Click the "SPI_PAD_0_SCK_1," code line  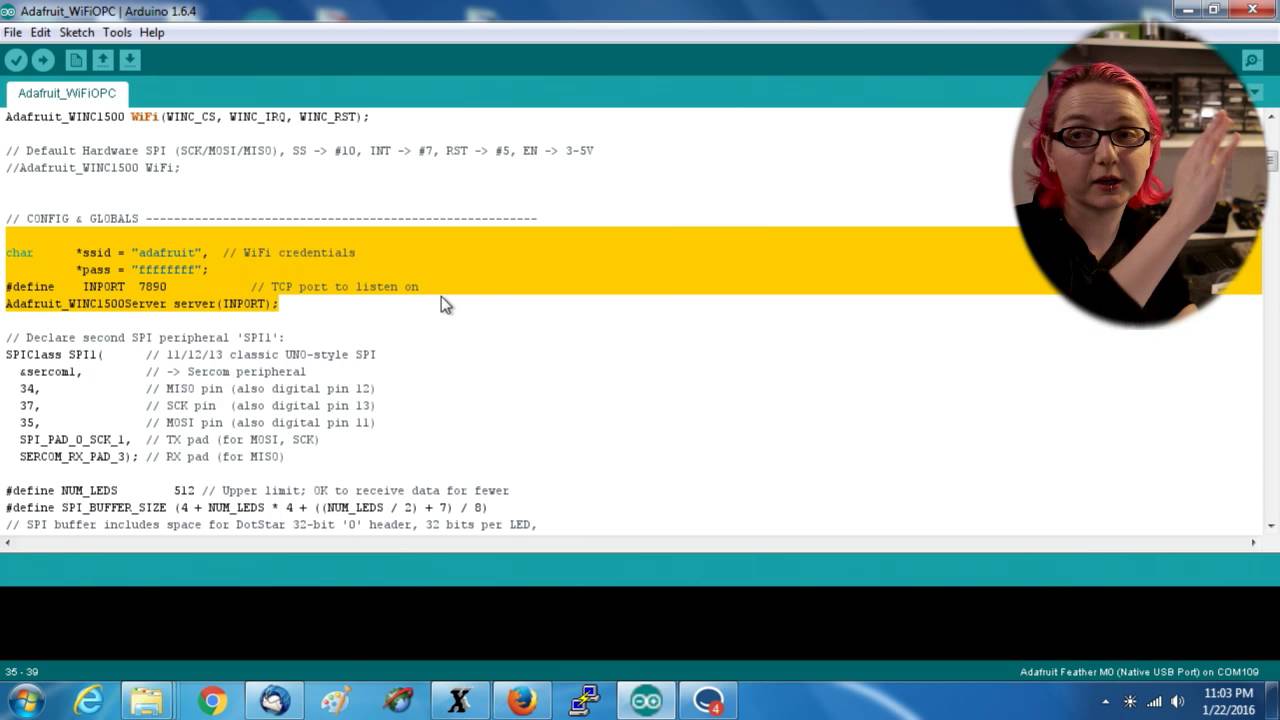point(169,440)
